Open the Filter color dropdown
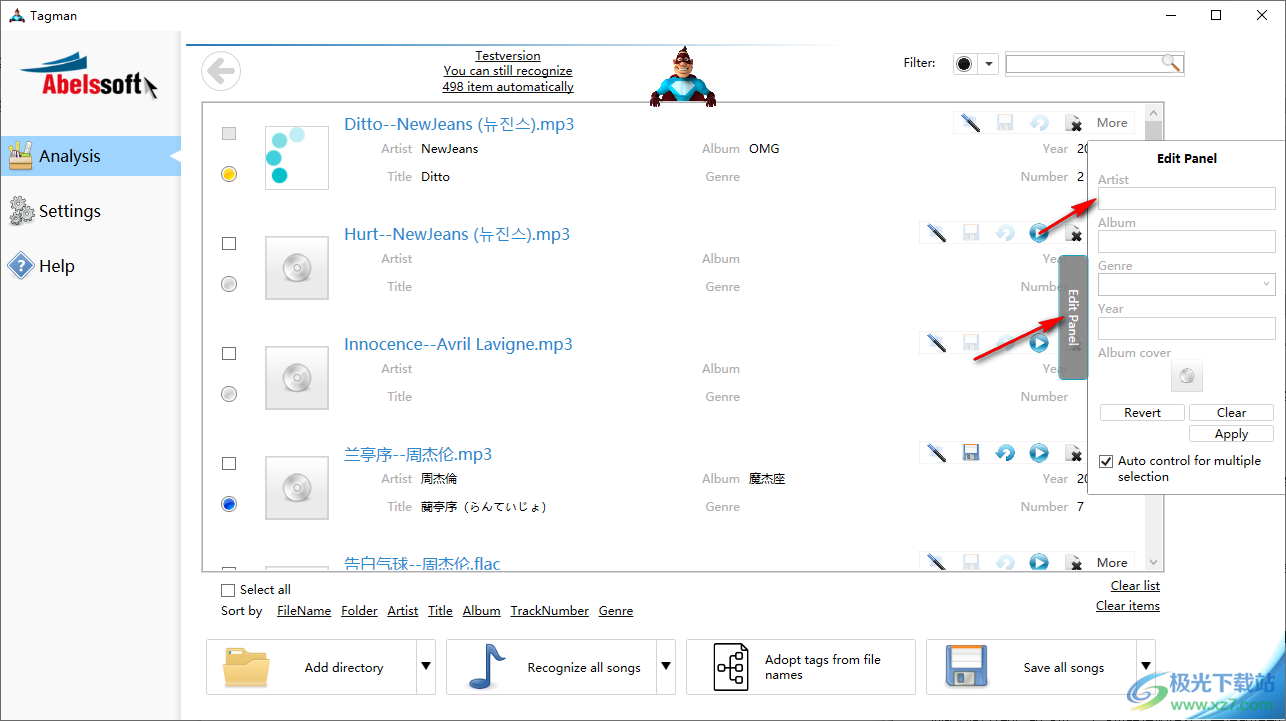 coord(987,62)
